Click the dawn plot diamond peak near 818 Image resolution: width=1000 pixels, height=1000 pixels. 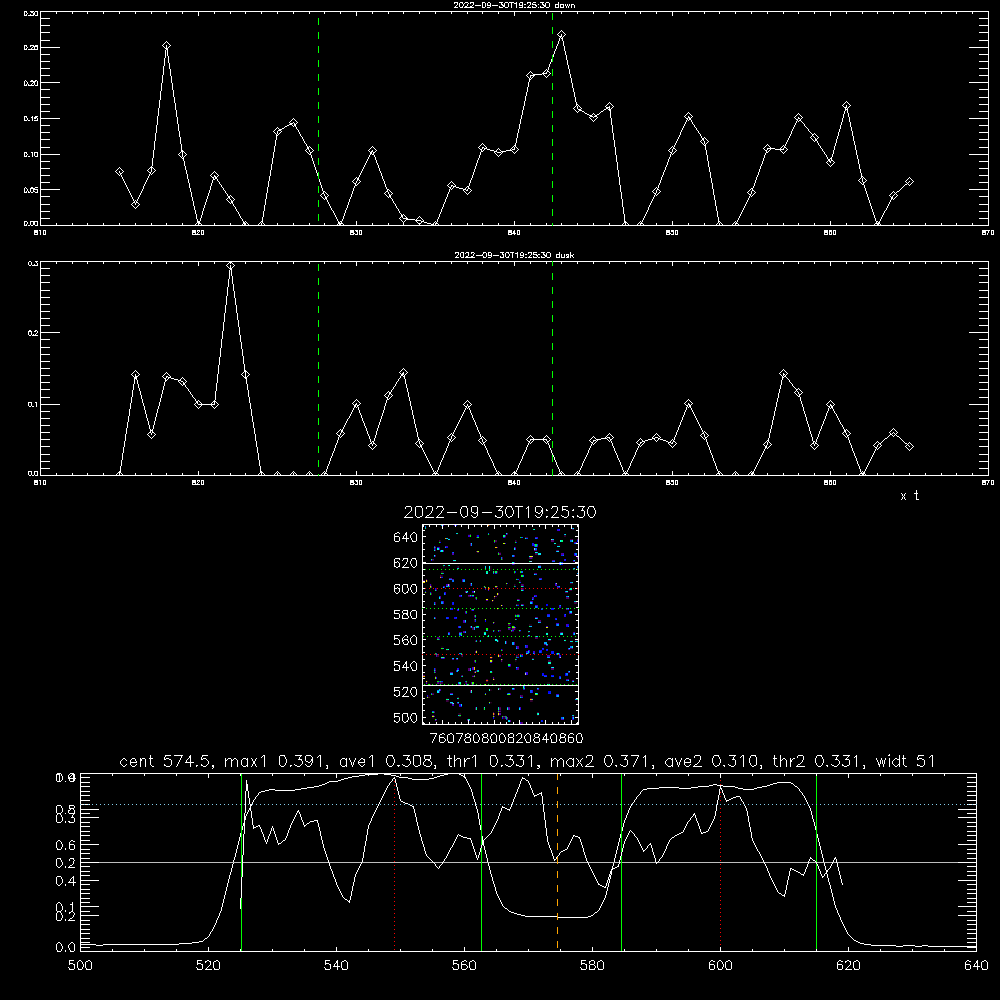point(166,45)
